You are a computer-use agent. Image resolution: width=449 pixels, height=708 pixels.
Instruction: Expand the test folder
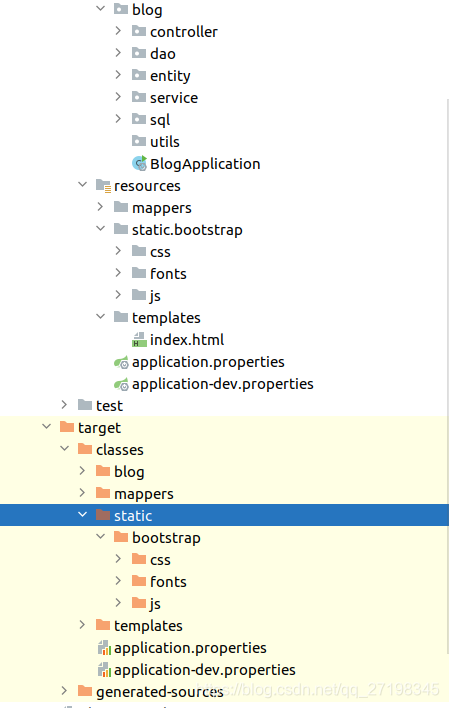pyautogui.click(x=64, y=405)
